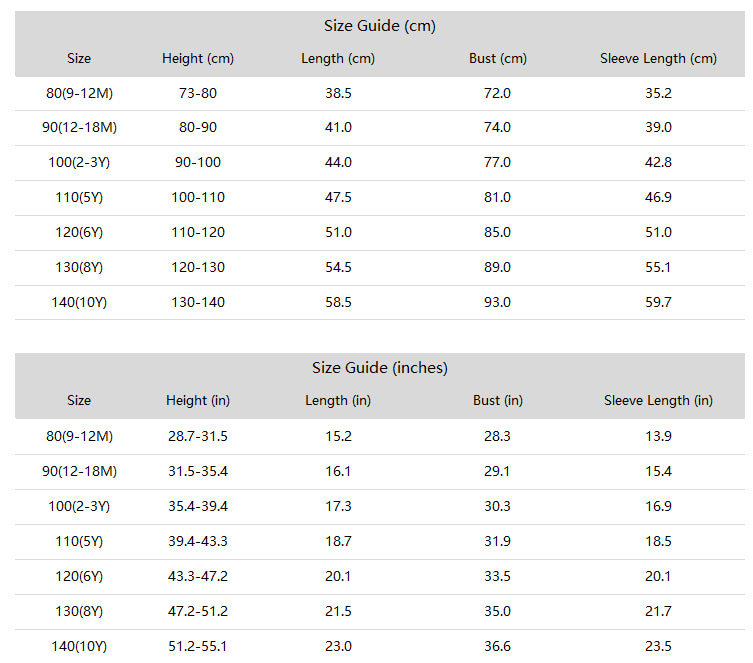Click the 42.8 sleeve length cell
Image resolution: width=753 pixels, height=663 pixels.
coord(658,162)
